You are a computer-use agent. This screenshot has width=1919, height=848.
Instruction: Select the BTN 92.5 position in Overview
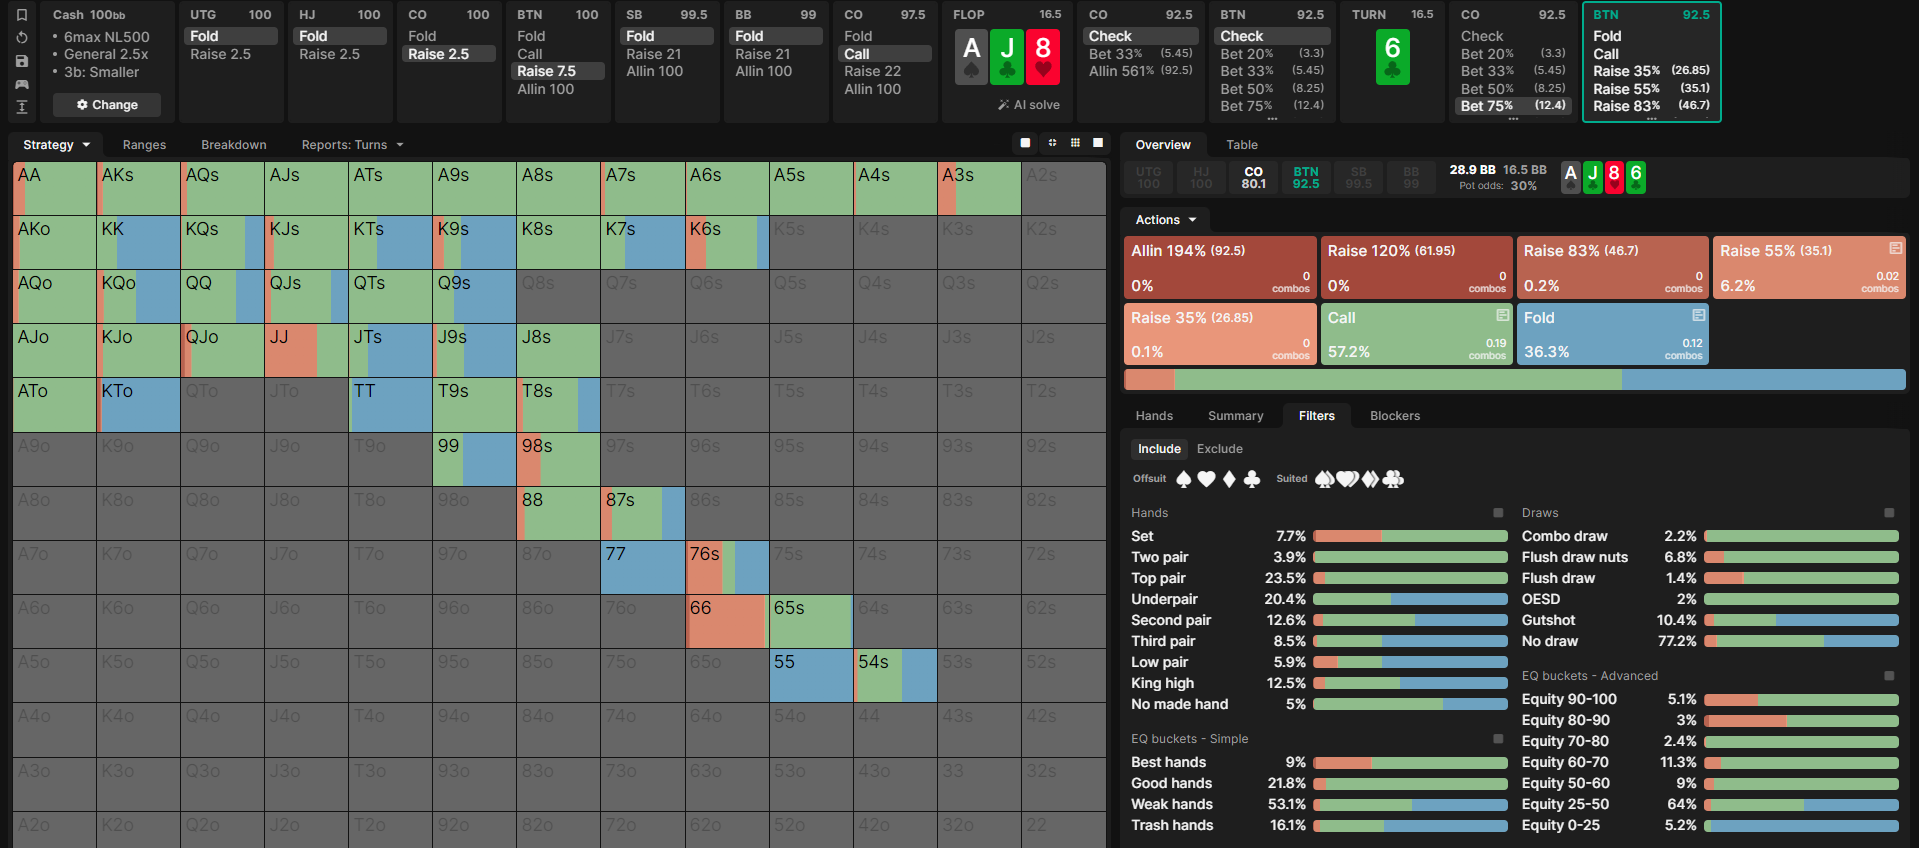pos(1306,178)
